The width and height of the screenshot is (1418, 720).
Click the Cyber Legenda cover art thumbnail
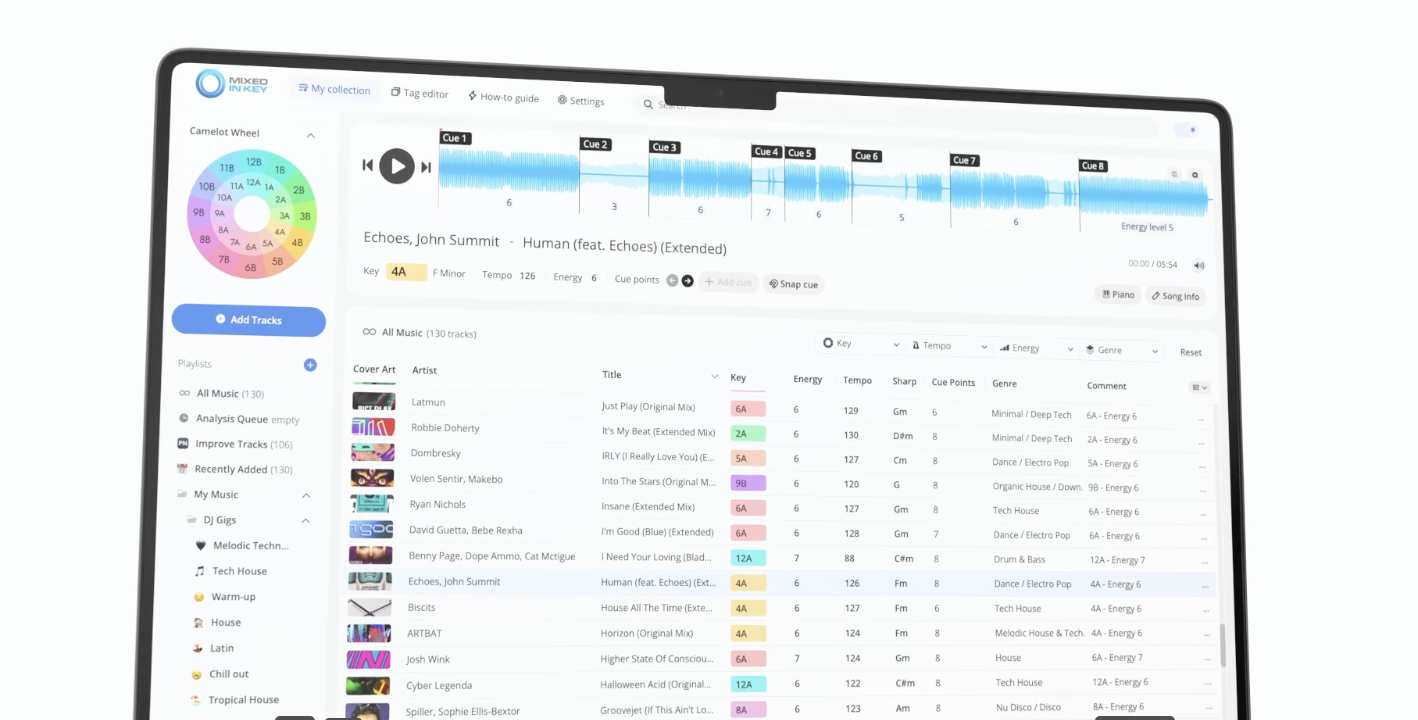coord(367,686)
